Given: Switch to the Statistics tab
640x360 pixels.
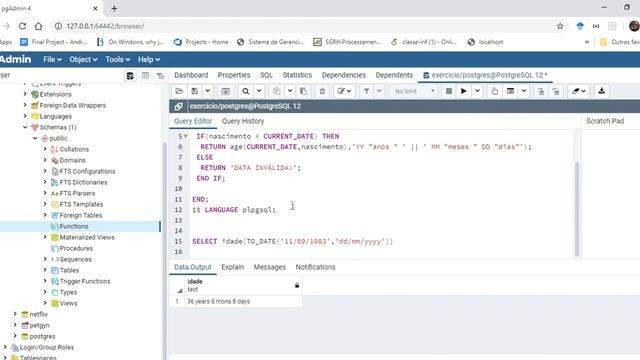Looking at the screenshot, I should (297, 75).
